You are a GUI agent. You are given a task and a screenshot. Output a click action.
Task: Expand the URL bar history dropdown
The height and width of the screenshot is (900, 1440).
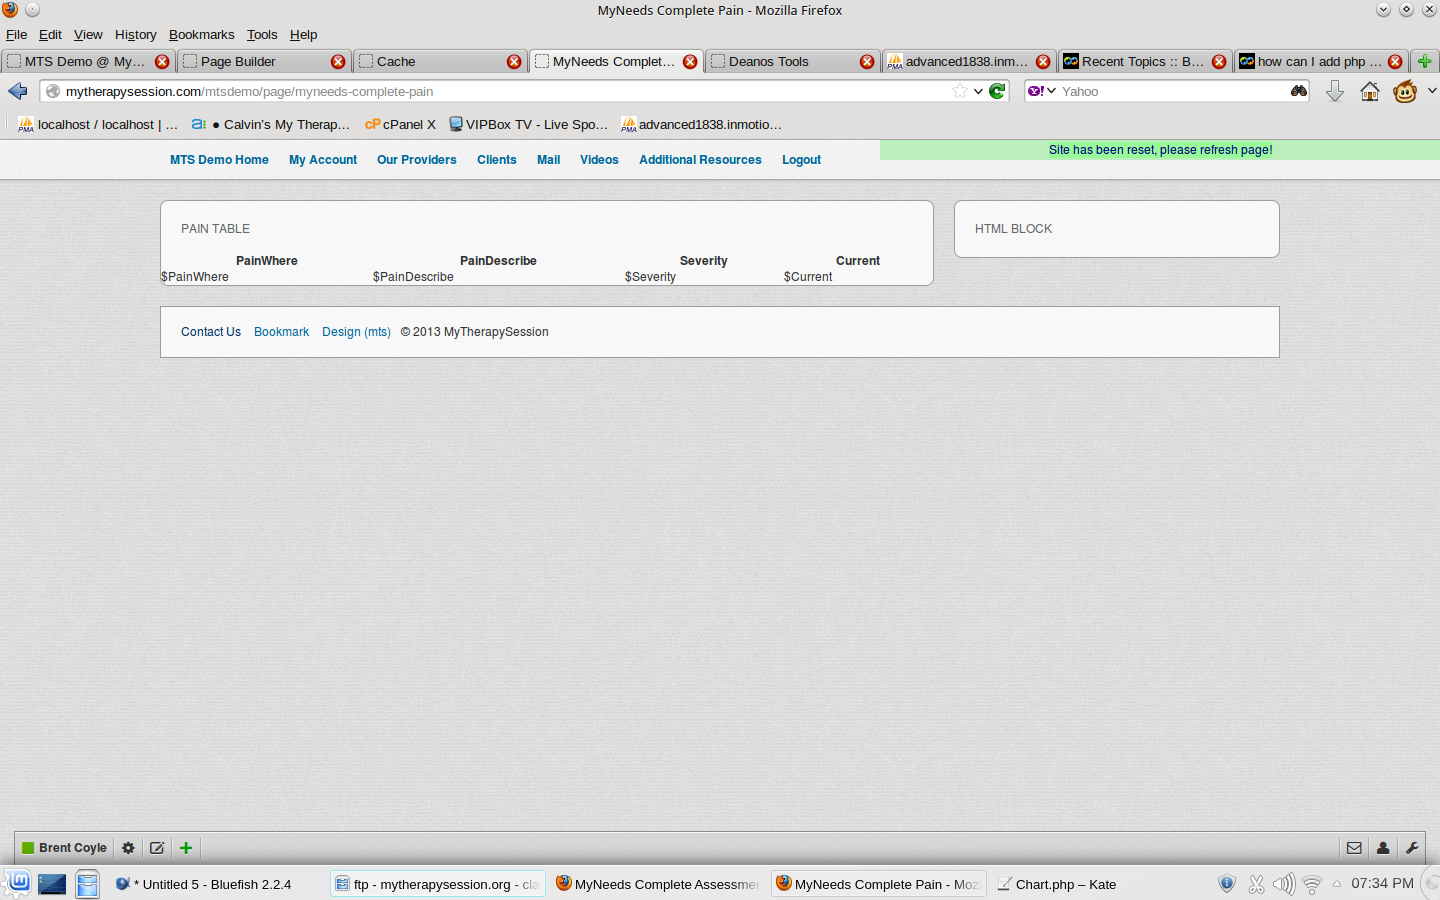point(978,91)
